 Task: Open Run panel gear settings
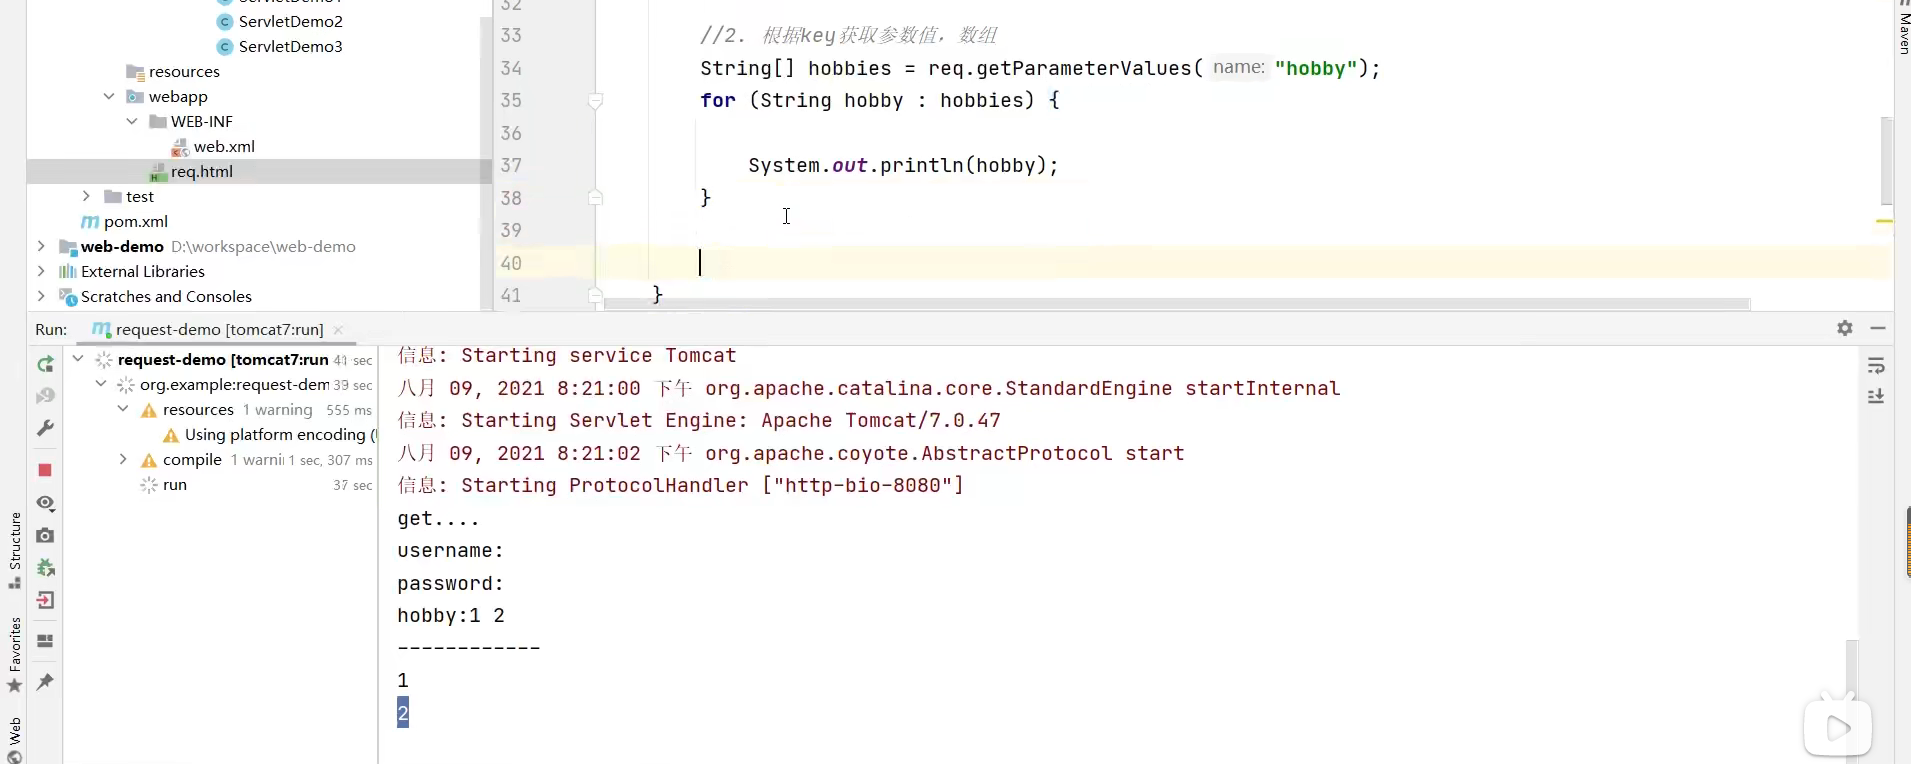(1845, 328)
